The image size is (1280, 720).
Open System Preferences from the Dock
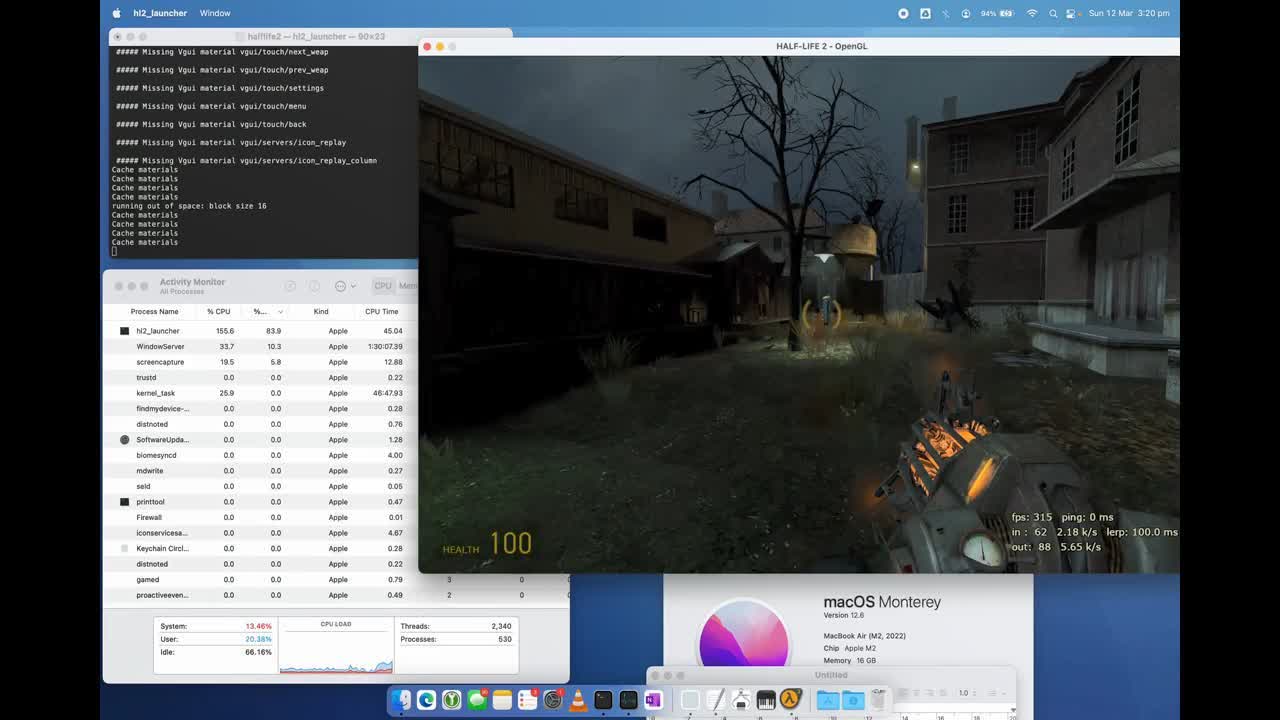tap(553, 700)
